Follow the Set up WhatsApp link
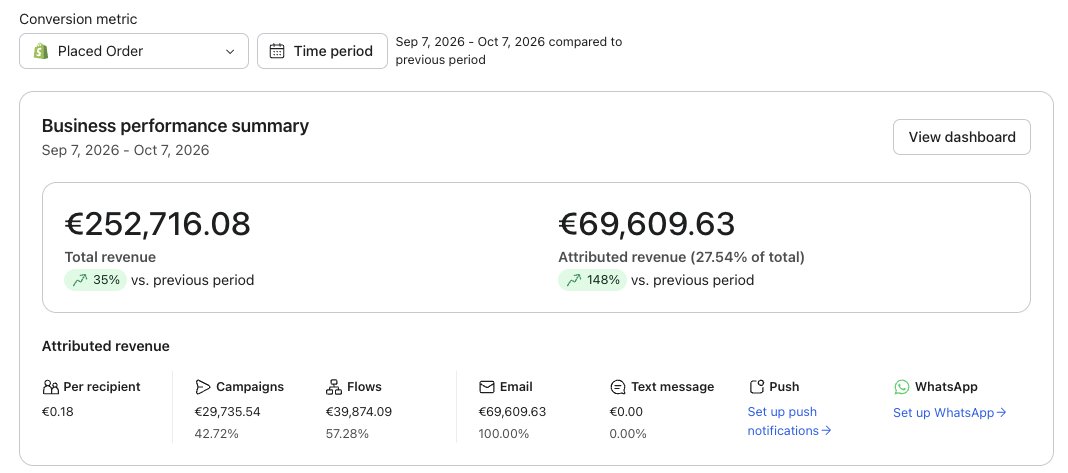Viewport: 1068px width, 473px height. pos(949,412)
